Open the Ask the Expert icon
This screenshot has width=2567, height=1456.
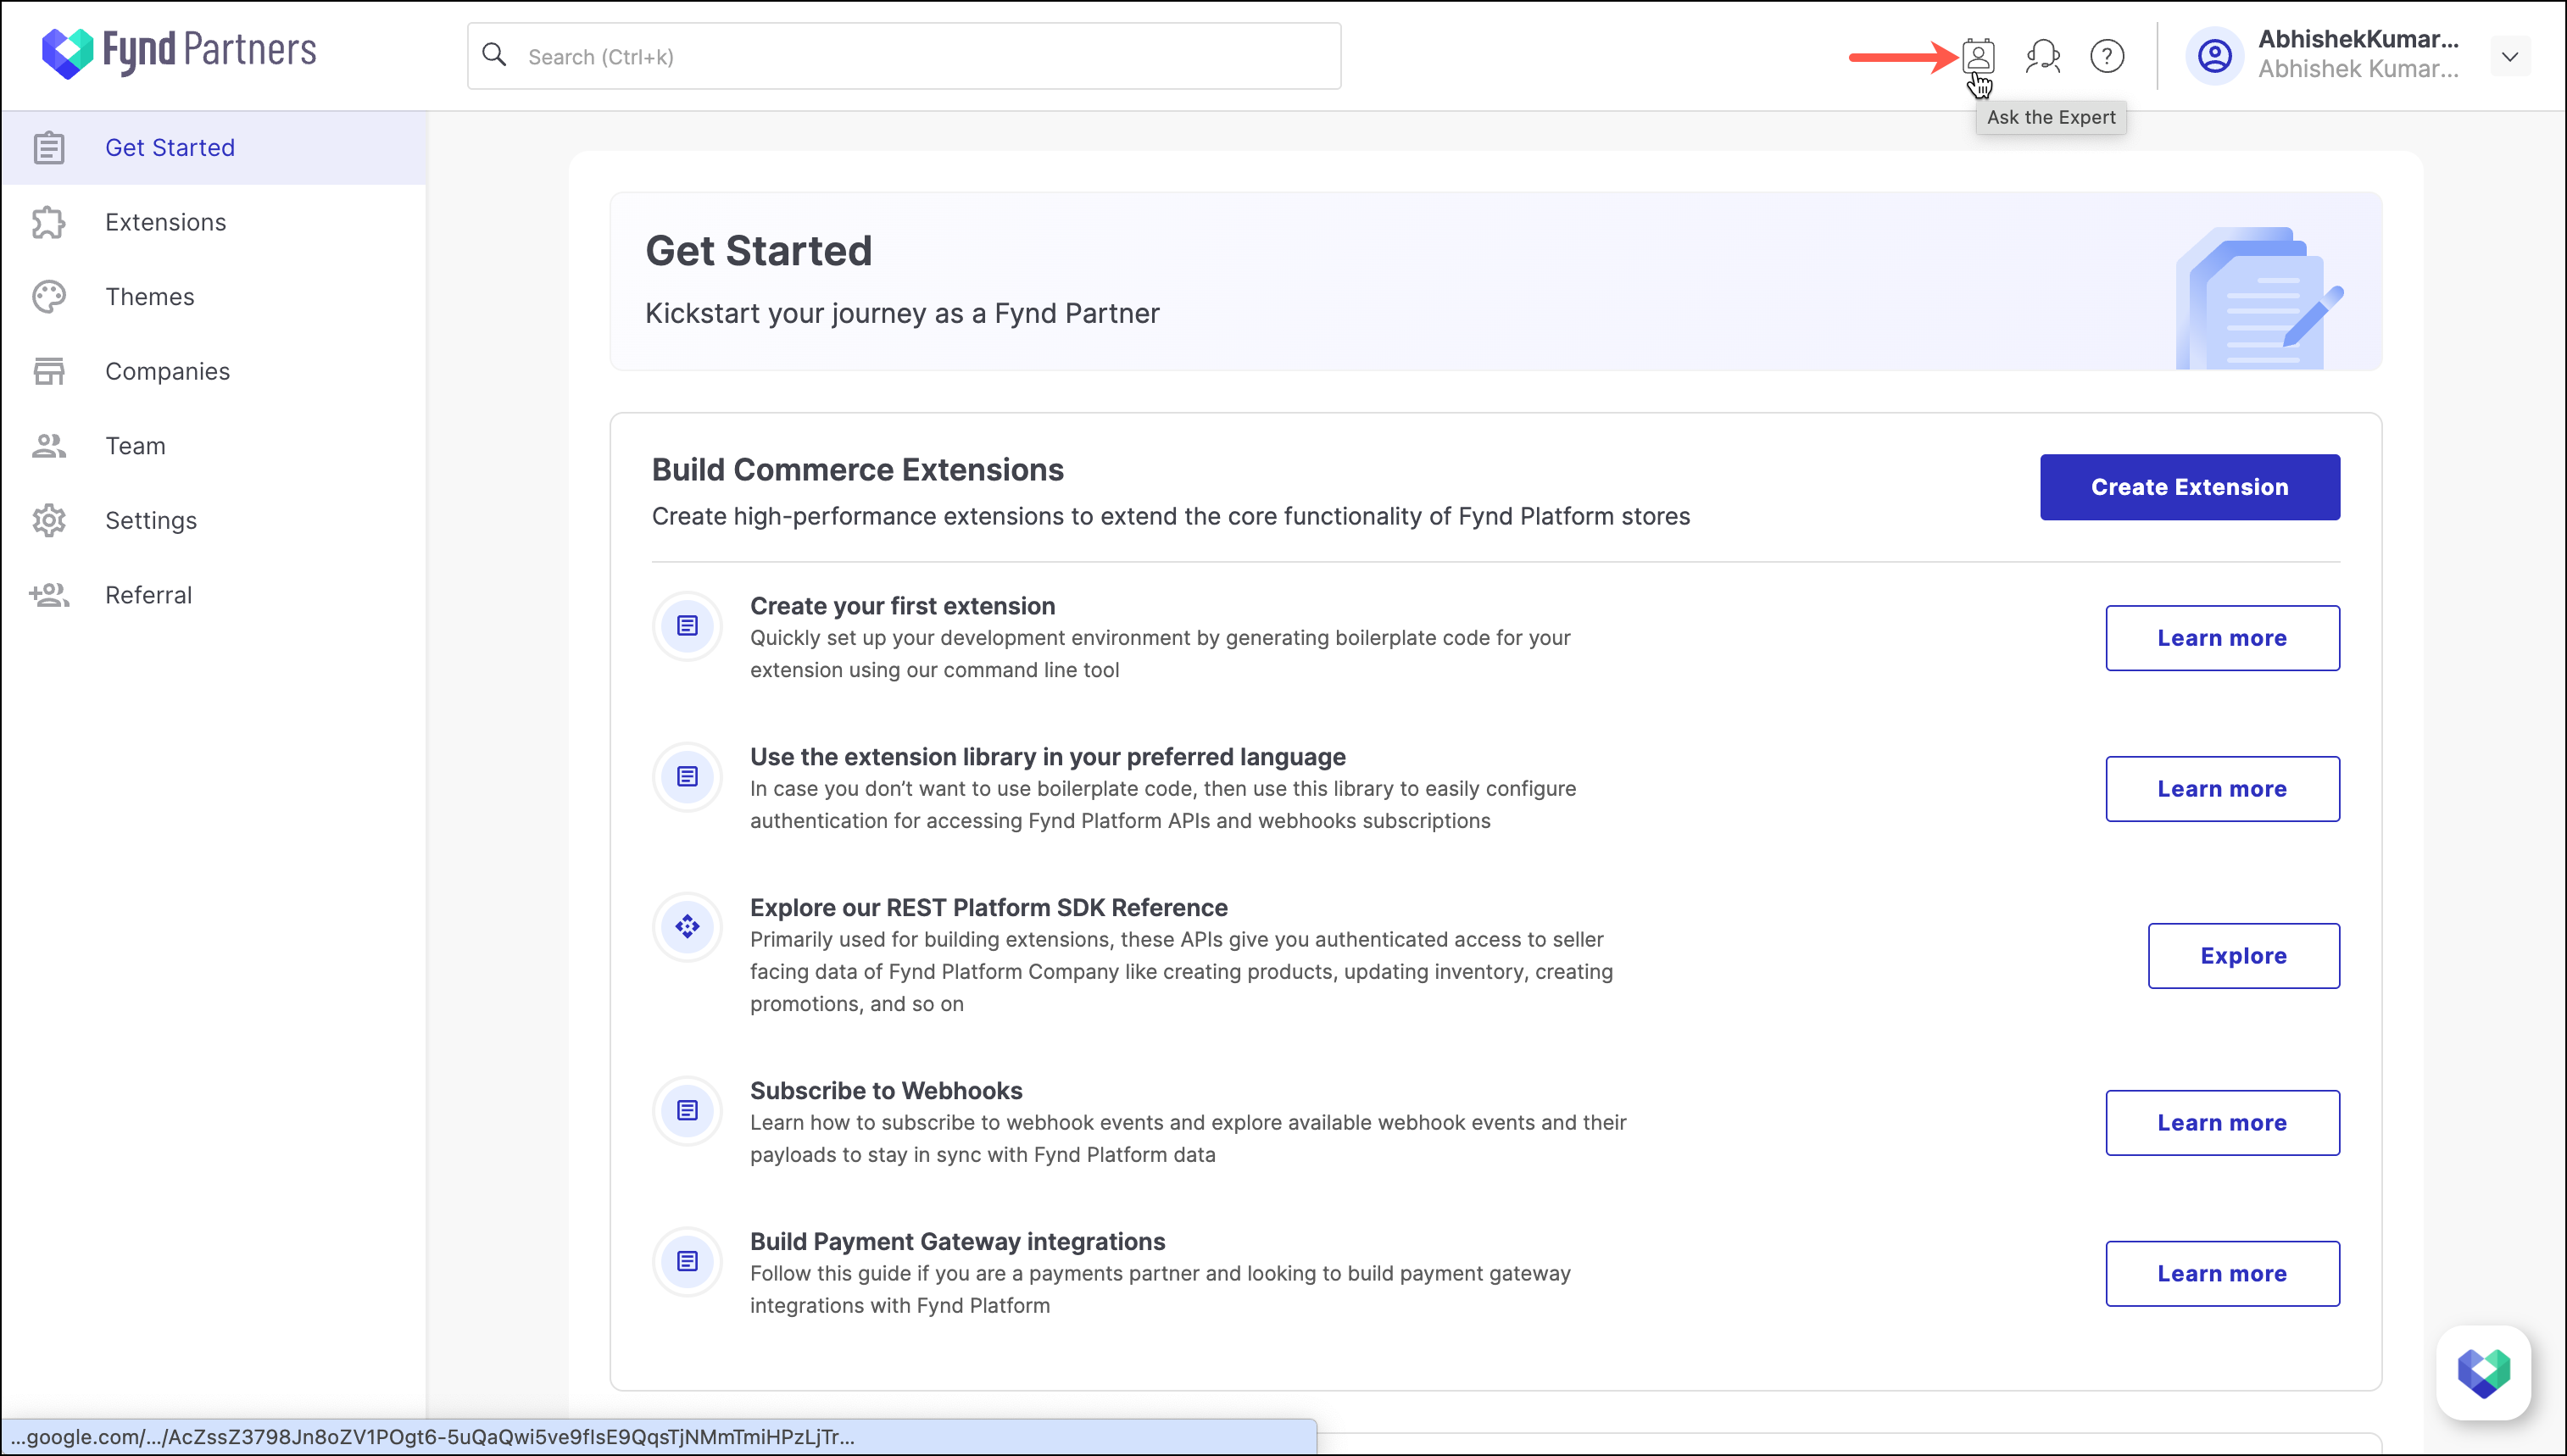tap(1978, 56)
